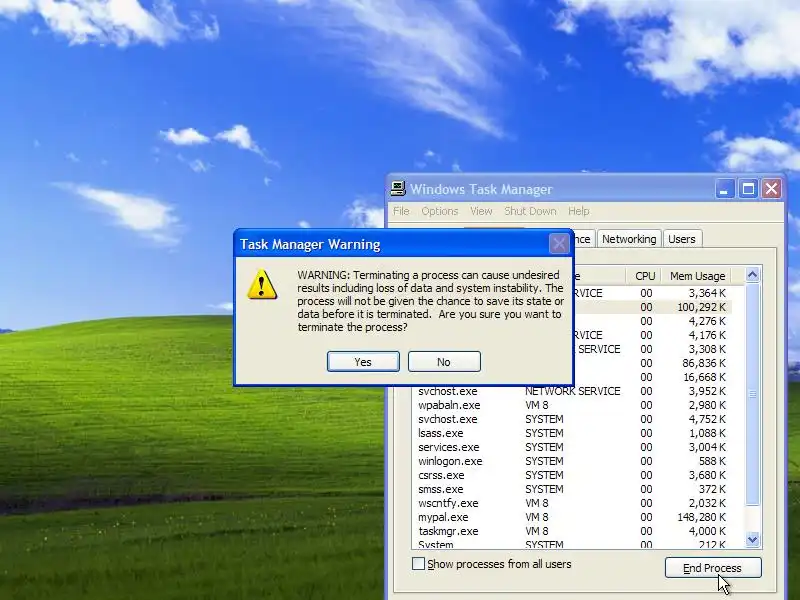Image resolution: width=800 pixels, height=600 pixels.
Task: Select the wpabaln.exe process row
Action: coord(572,405)
